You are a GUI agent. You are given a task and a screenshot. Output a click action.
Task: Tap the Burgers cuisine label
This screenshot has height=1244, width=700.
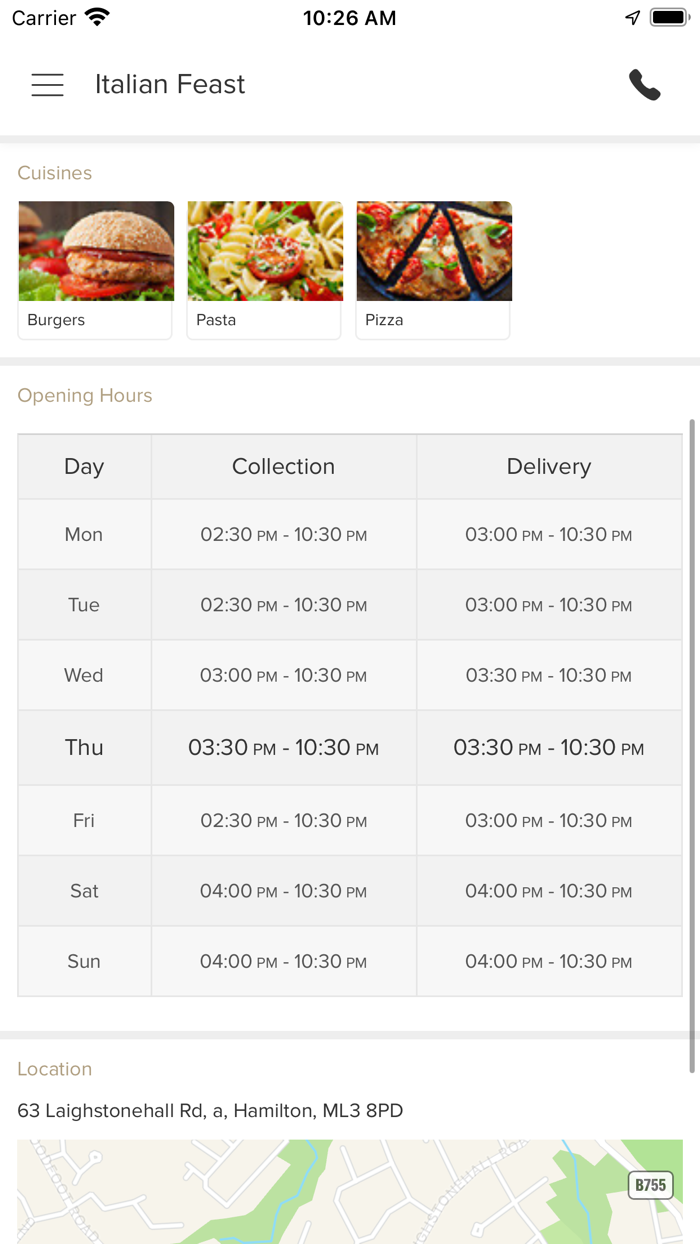[56, 320]
